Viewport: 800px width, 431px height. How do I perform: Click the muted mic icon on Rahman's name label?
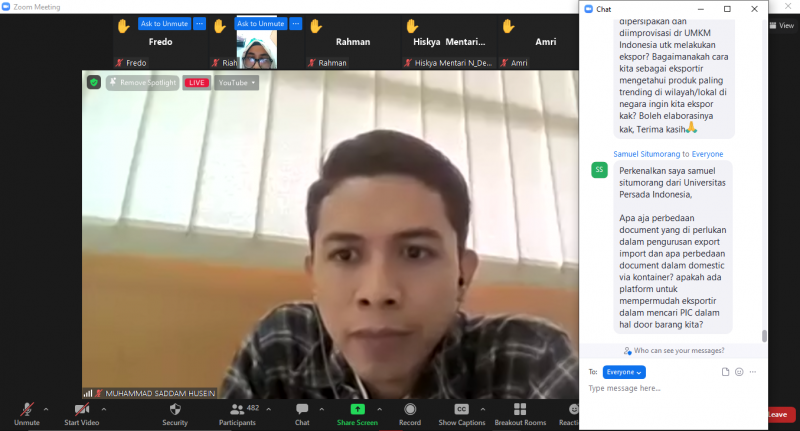pyautogui.click(x=312, y=63)
